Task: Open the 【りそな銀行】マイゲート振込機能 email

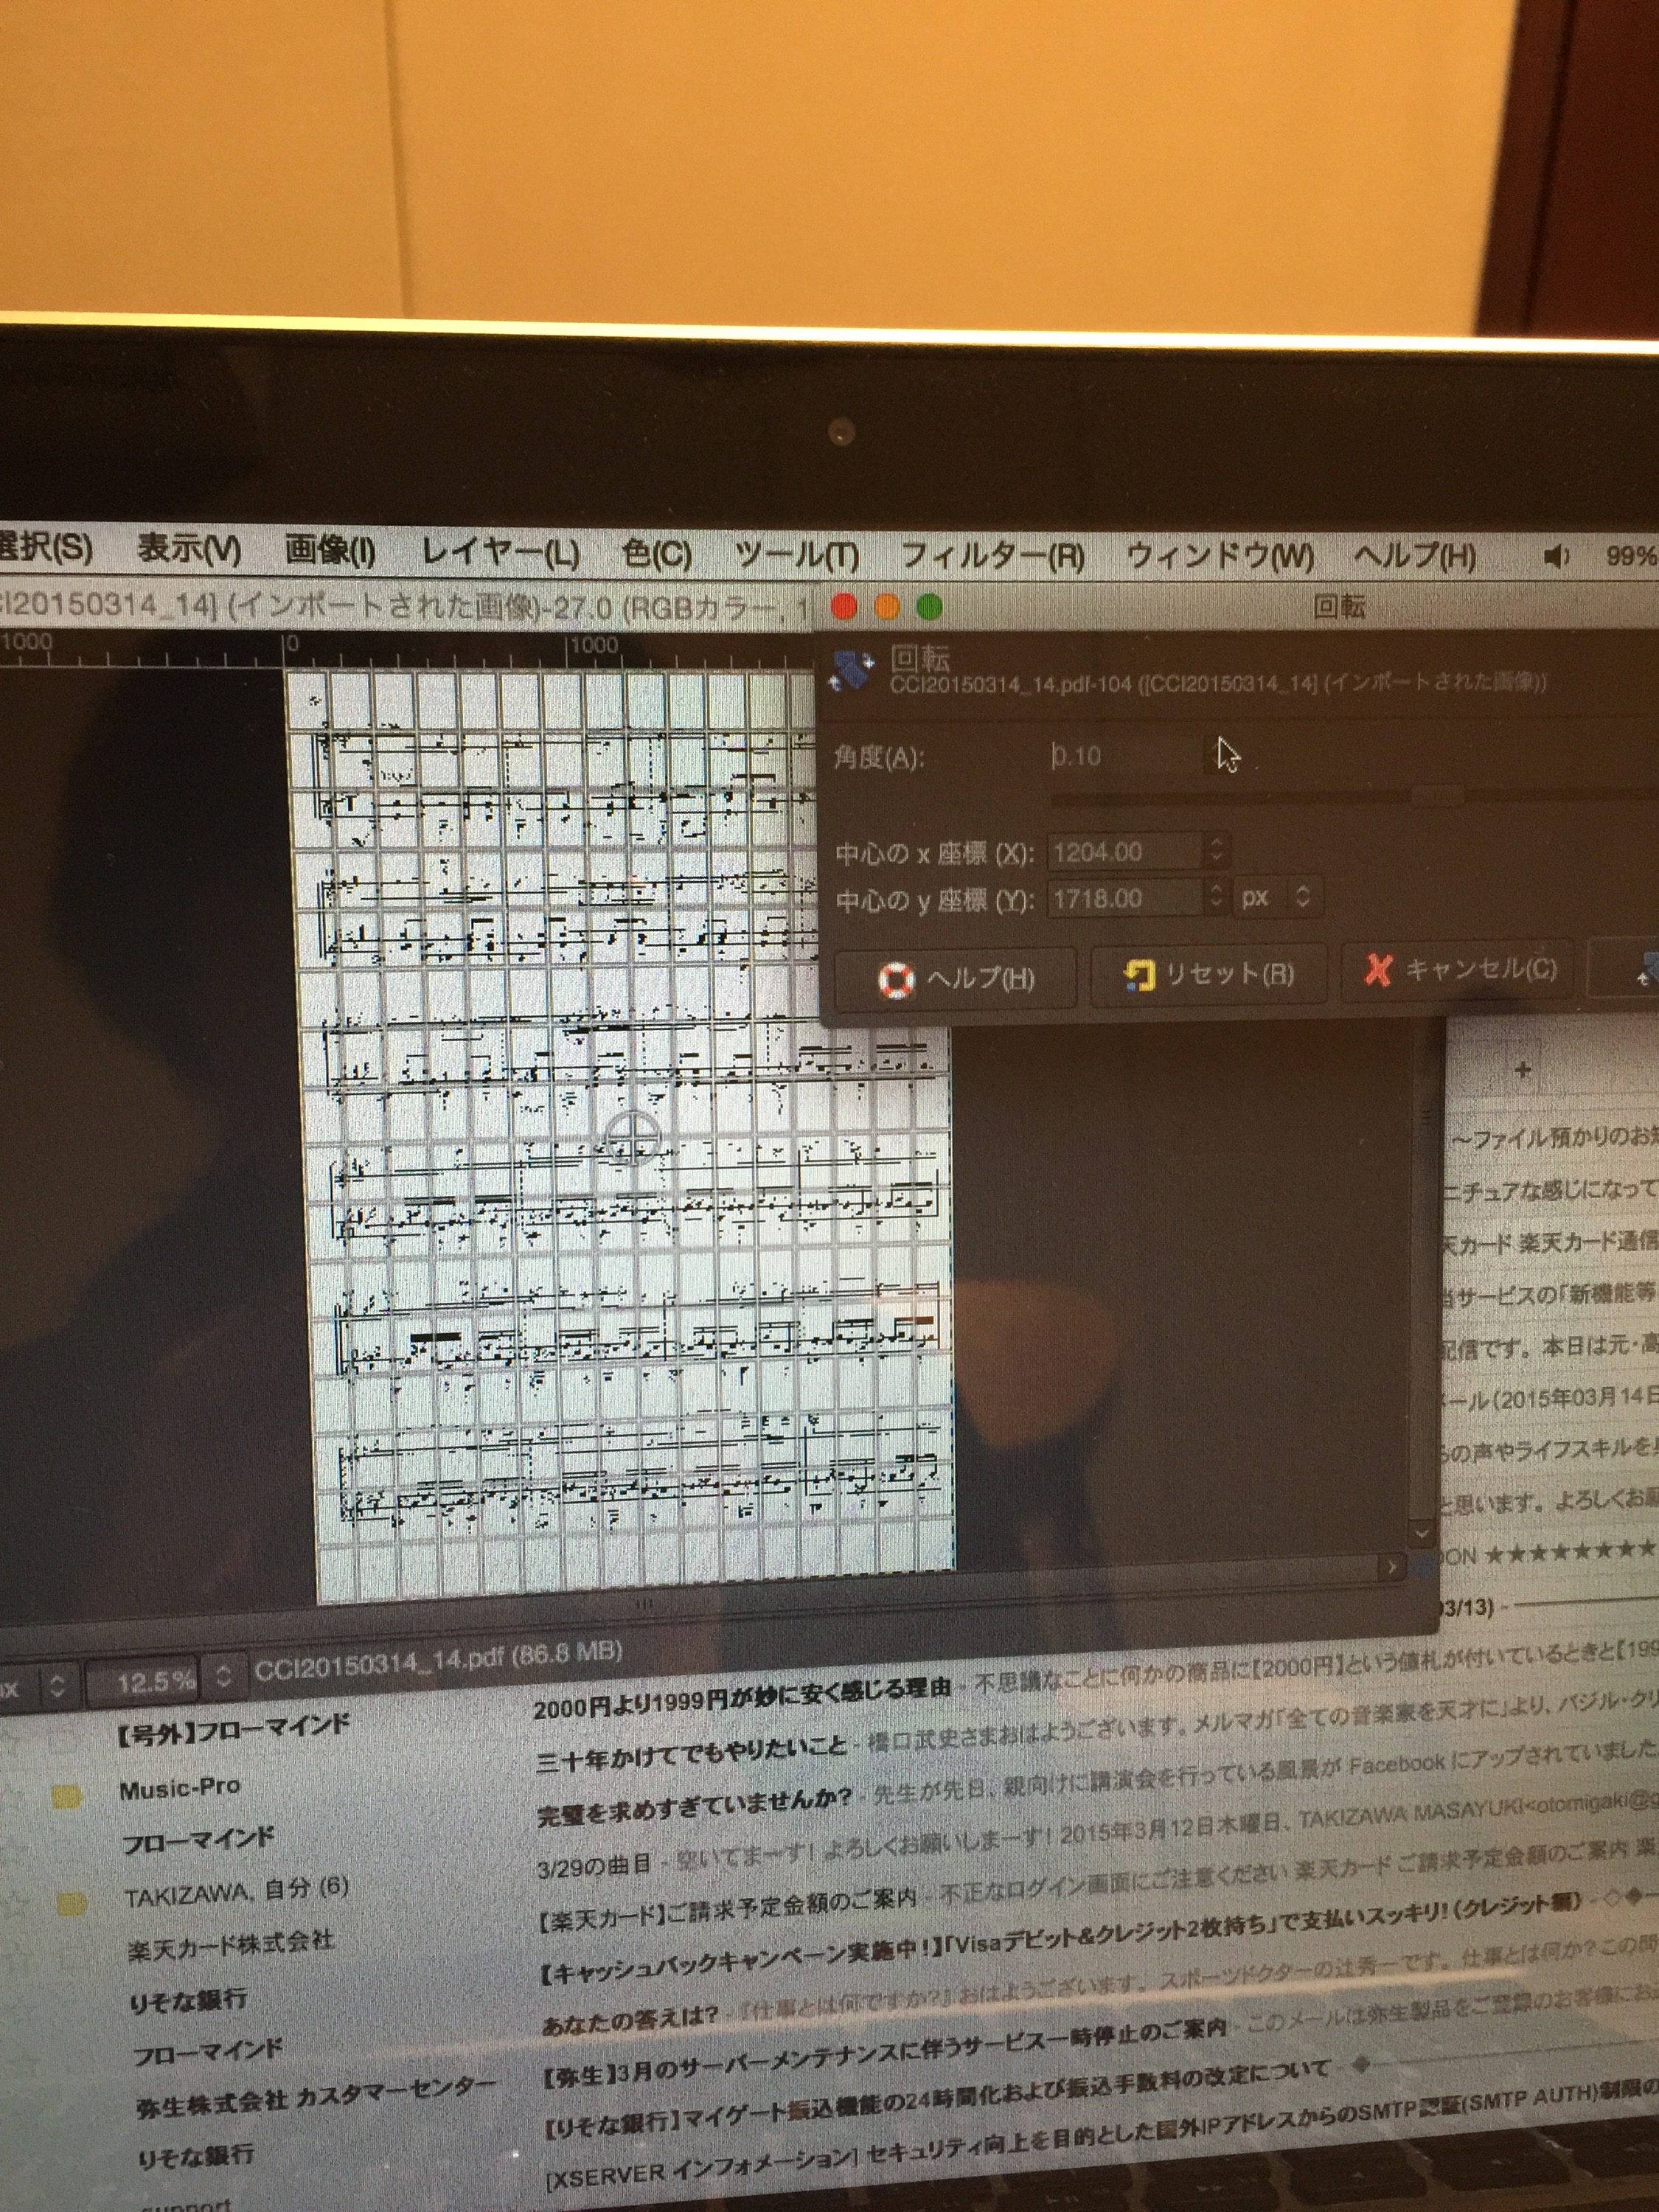Action: 937,2100
